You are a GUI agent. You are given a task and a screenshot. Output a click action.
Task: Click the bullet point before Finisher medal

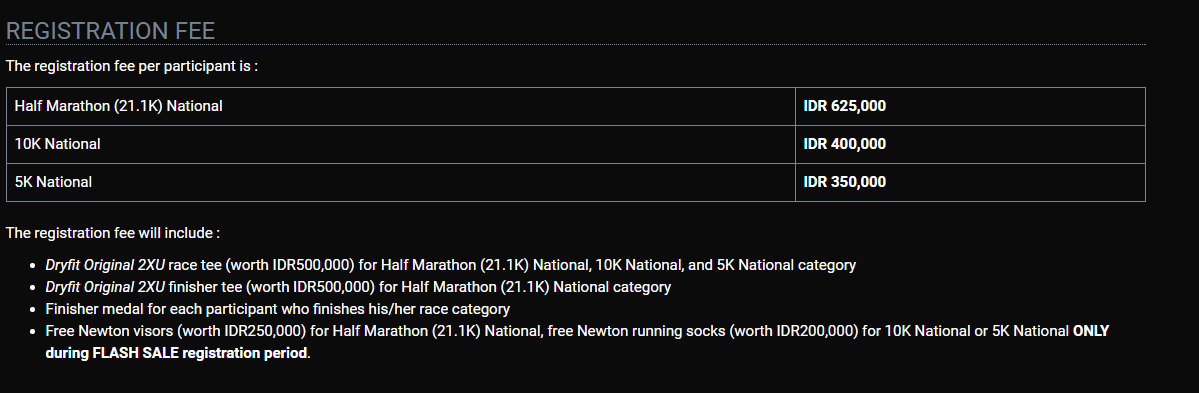[32, 310]
